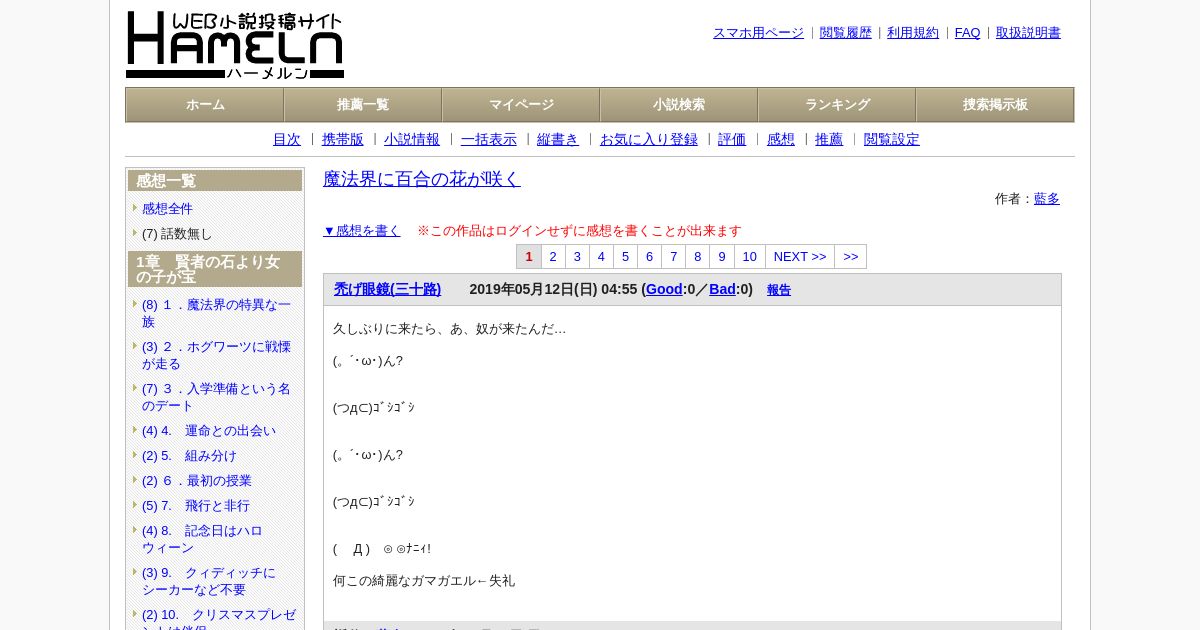Open 閲覧設定 in the sub-menu
Image resolution: width=1200 pixels, height=630 pixels.
pyautogui.click(x=892, y=140)
